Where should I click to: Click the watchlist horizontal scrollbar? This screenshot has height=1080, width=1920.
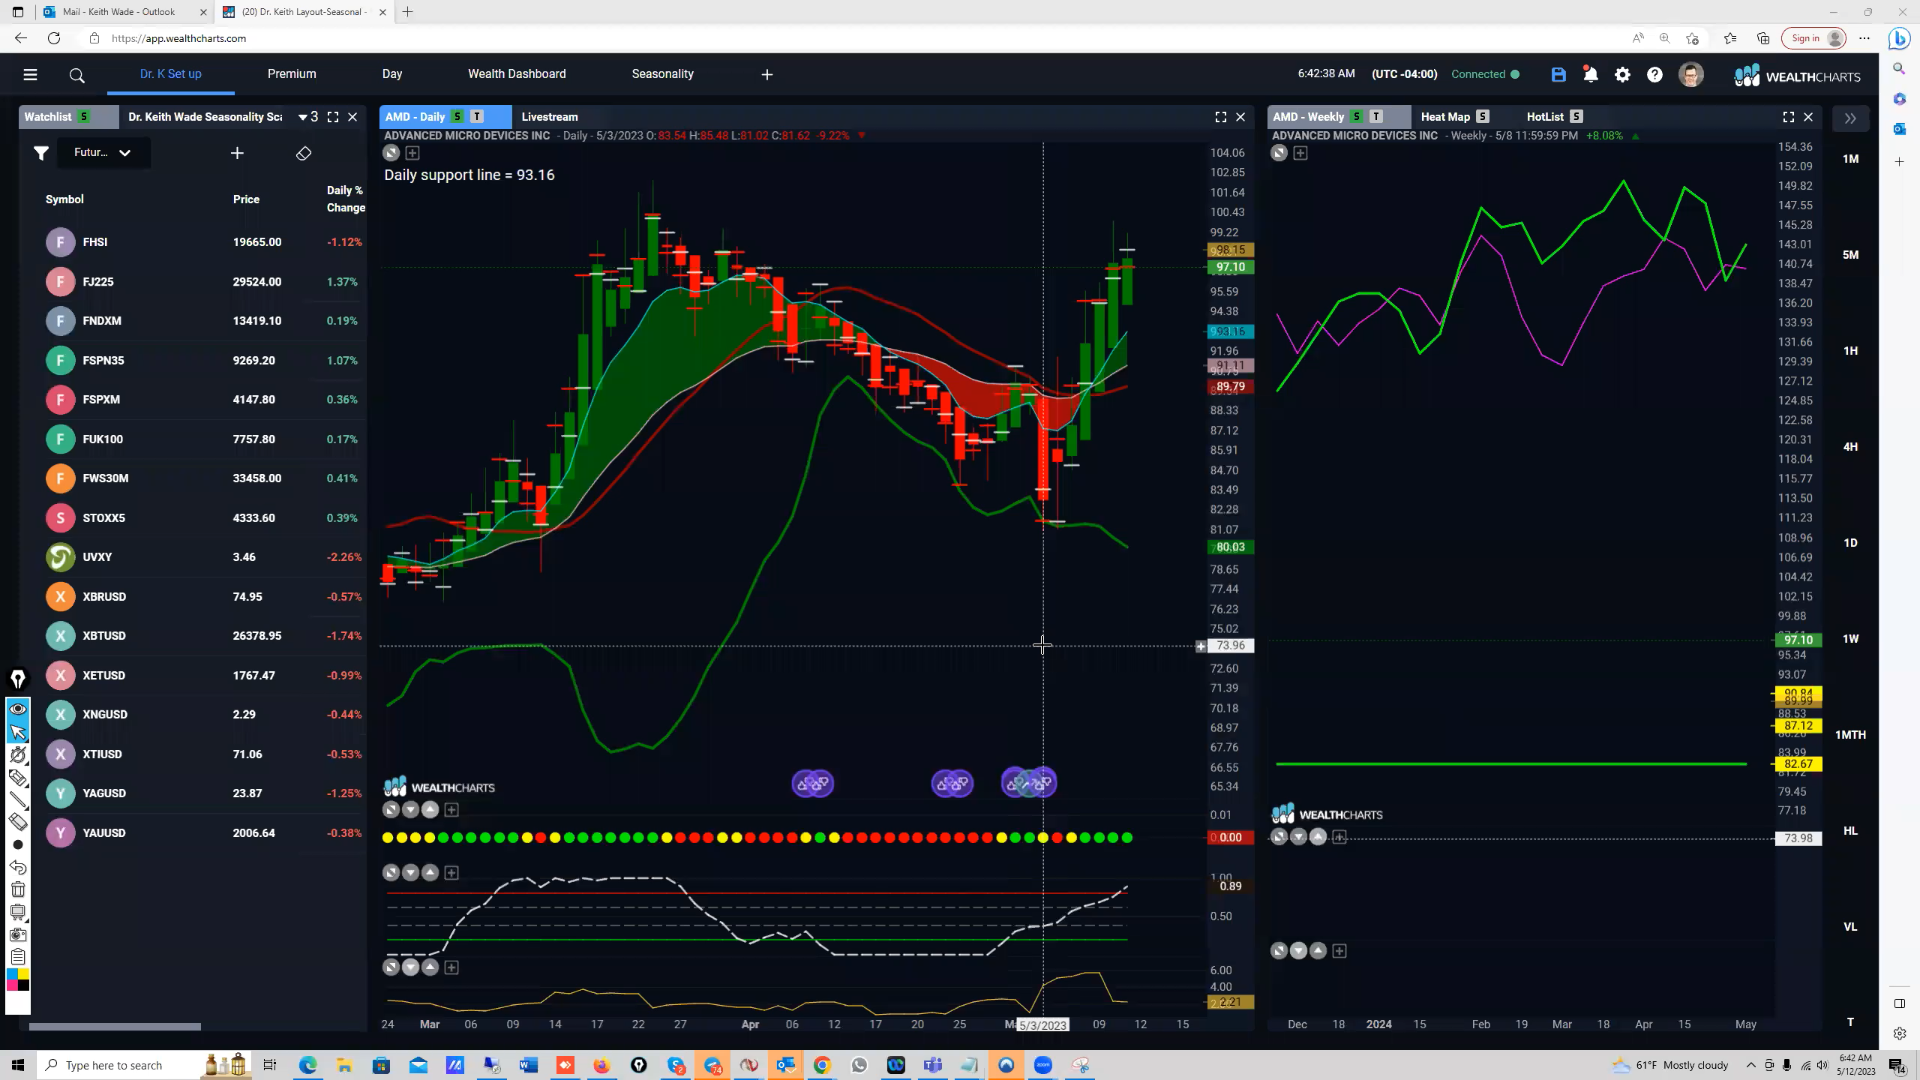click(115, 1026)
